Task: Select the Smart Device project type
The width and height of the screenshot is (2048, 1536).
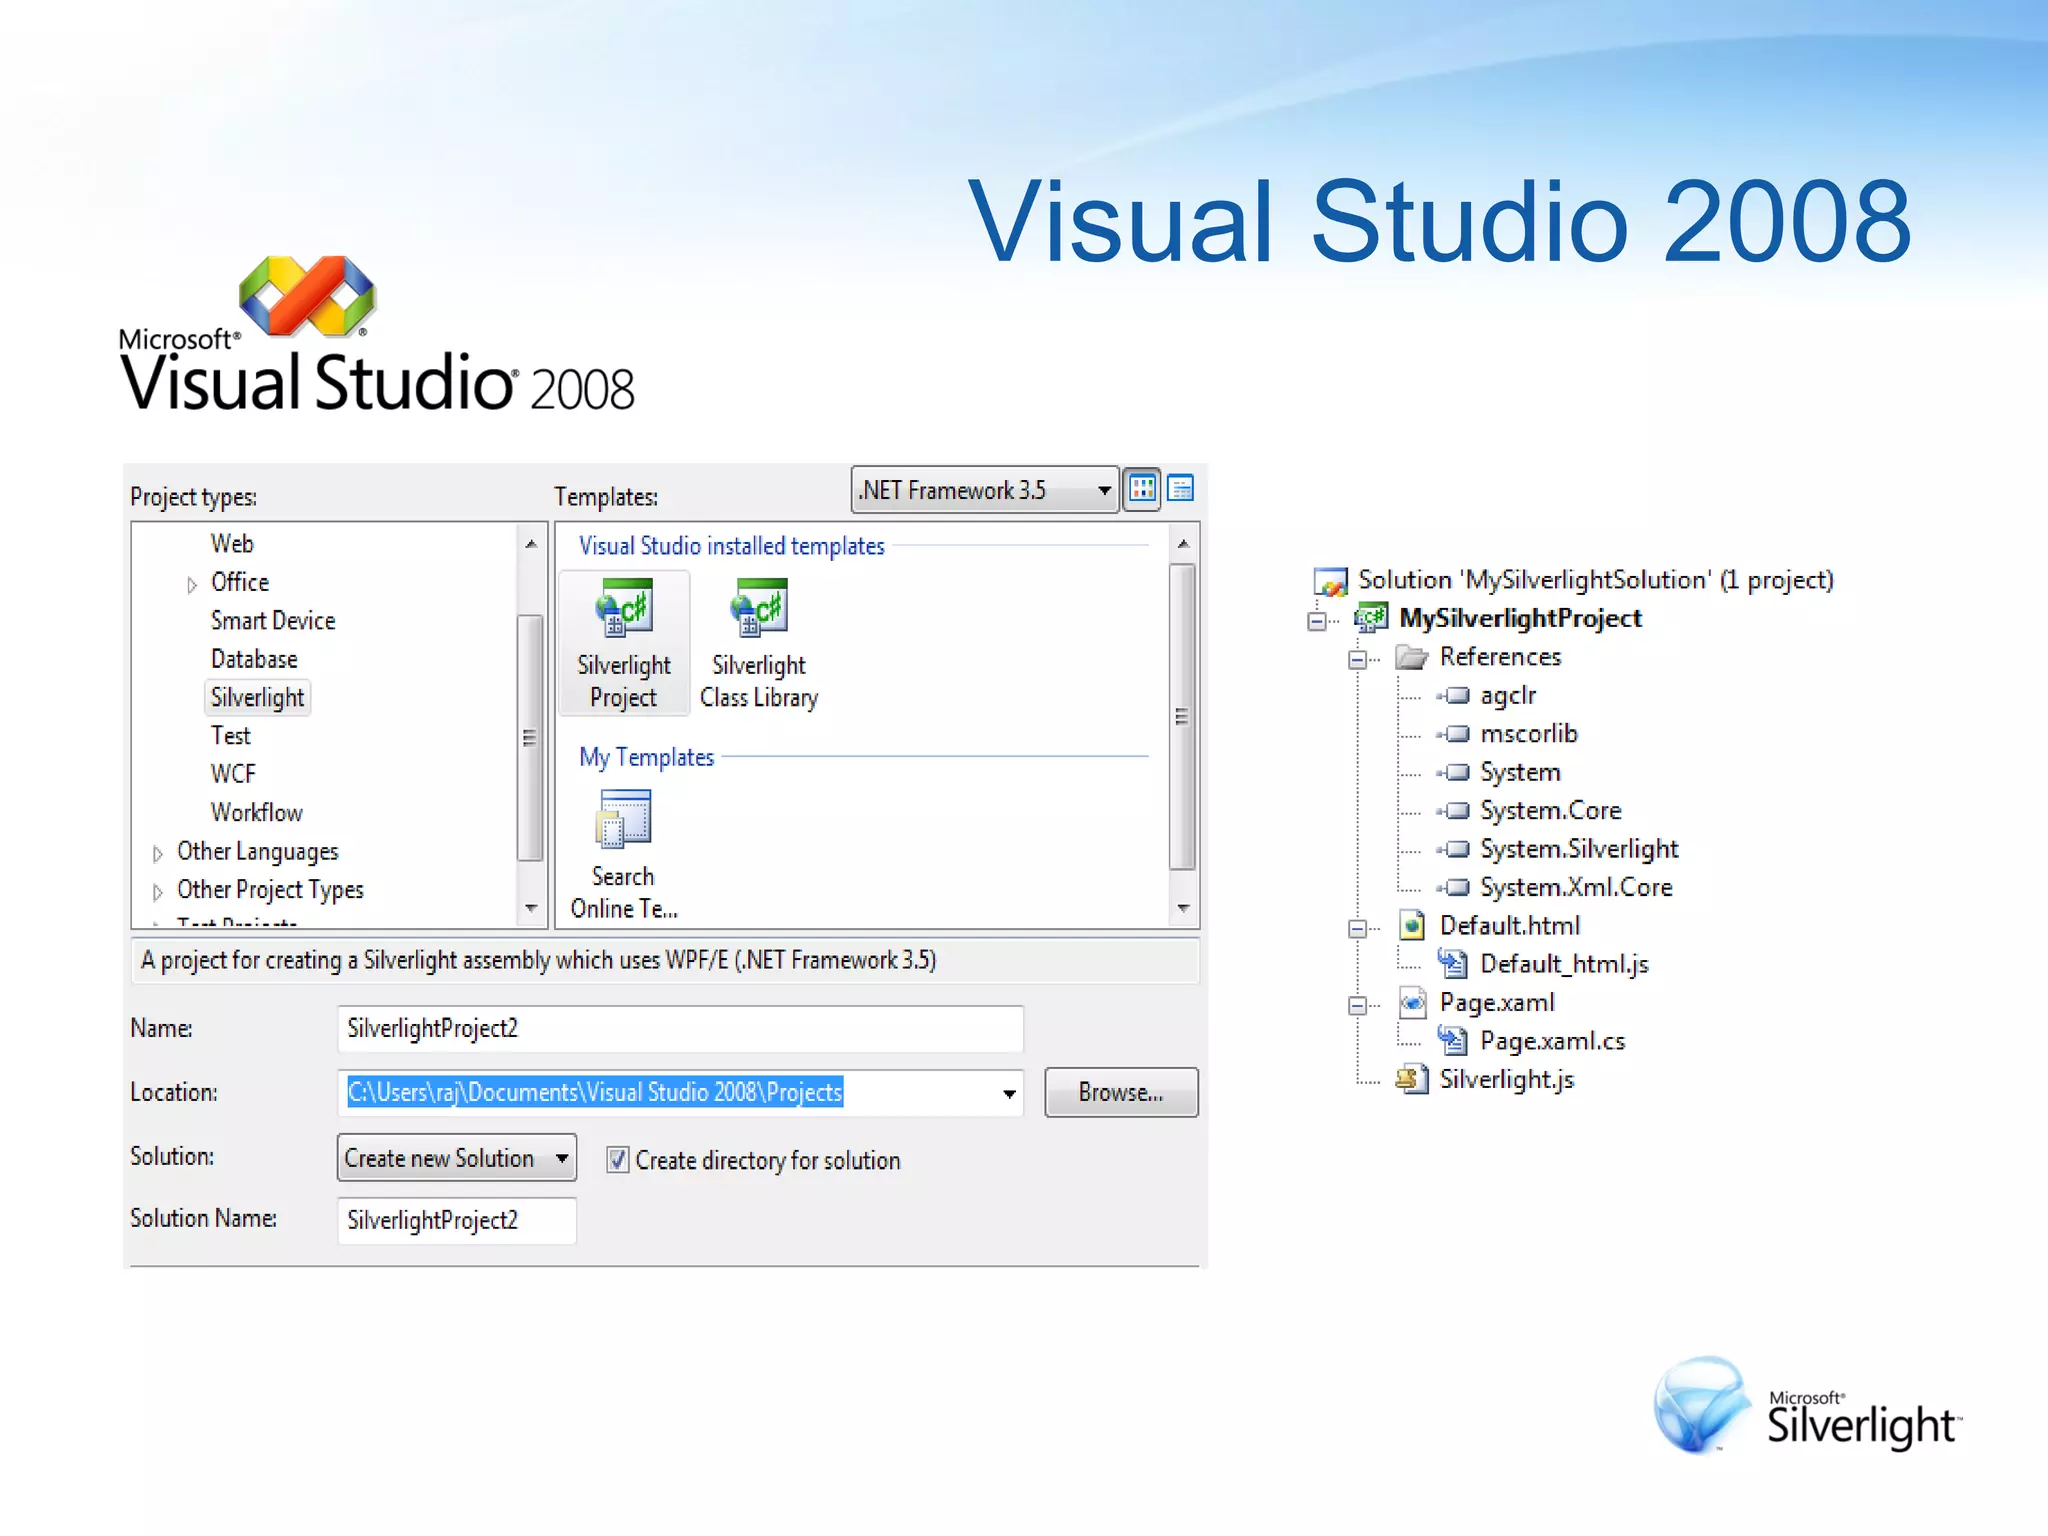Action: (273, 621)
